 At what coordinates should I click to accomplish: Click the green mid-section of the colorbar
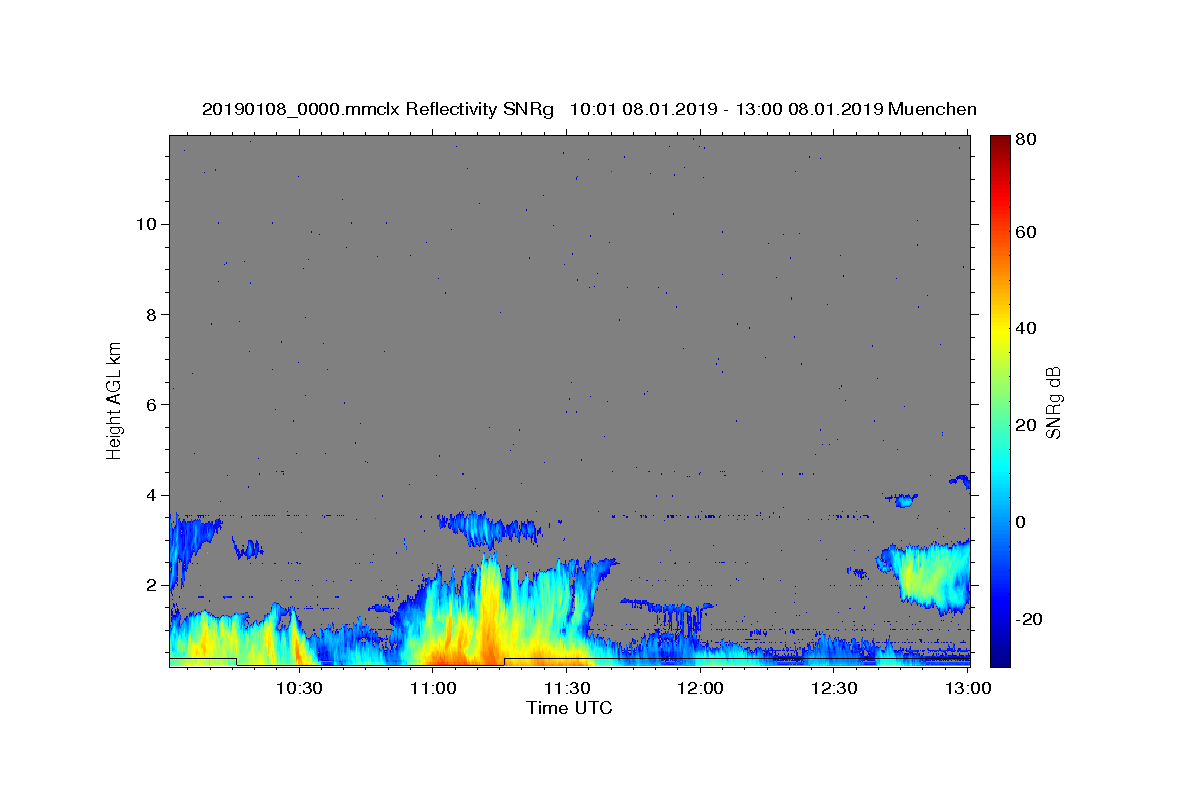pyautogui.click(x=999, y=400)
